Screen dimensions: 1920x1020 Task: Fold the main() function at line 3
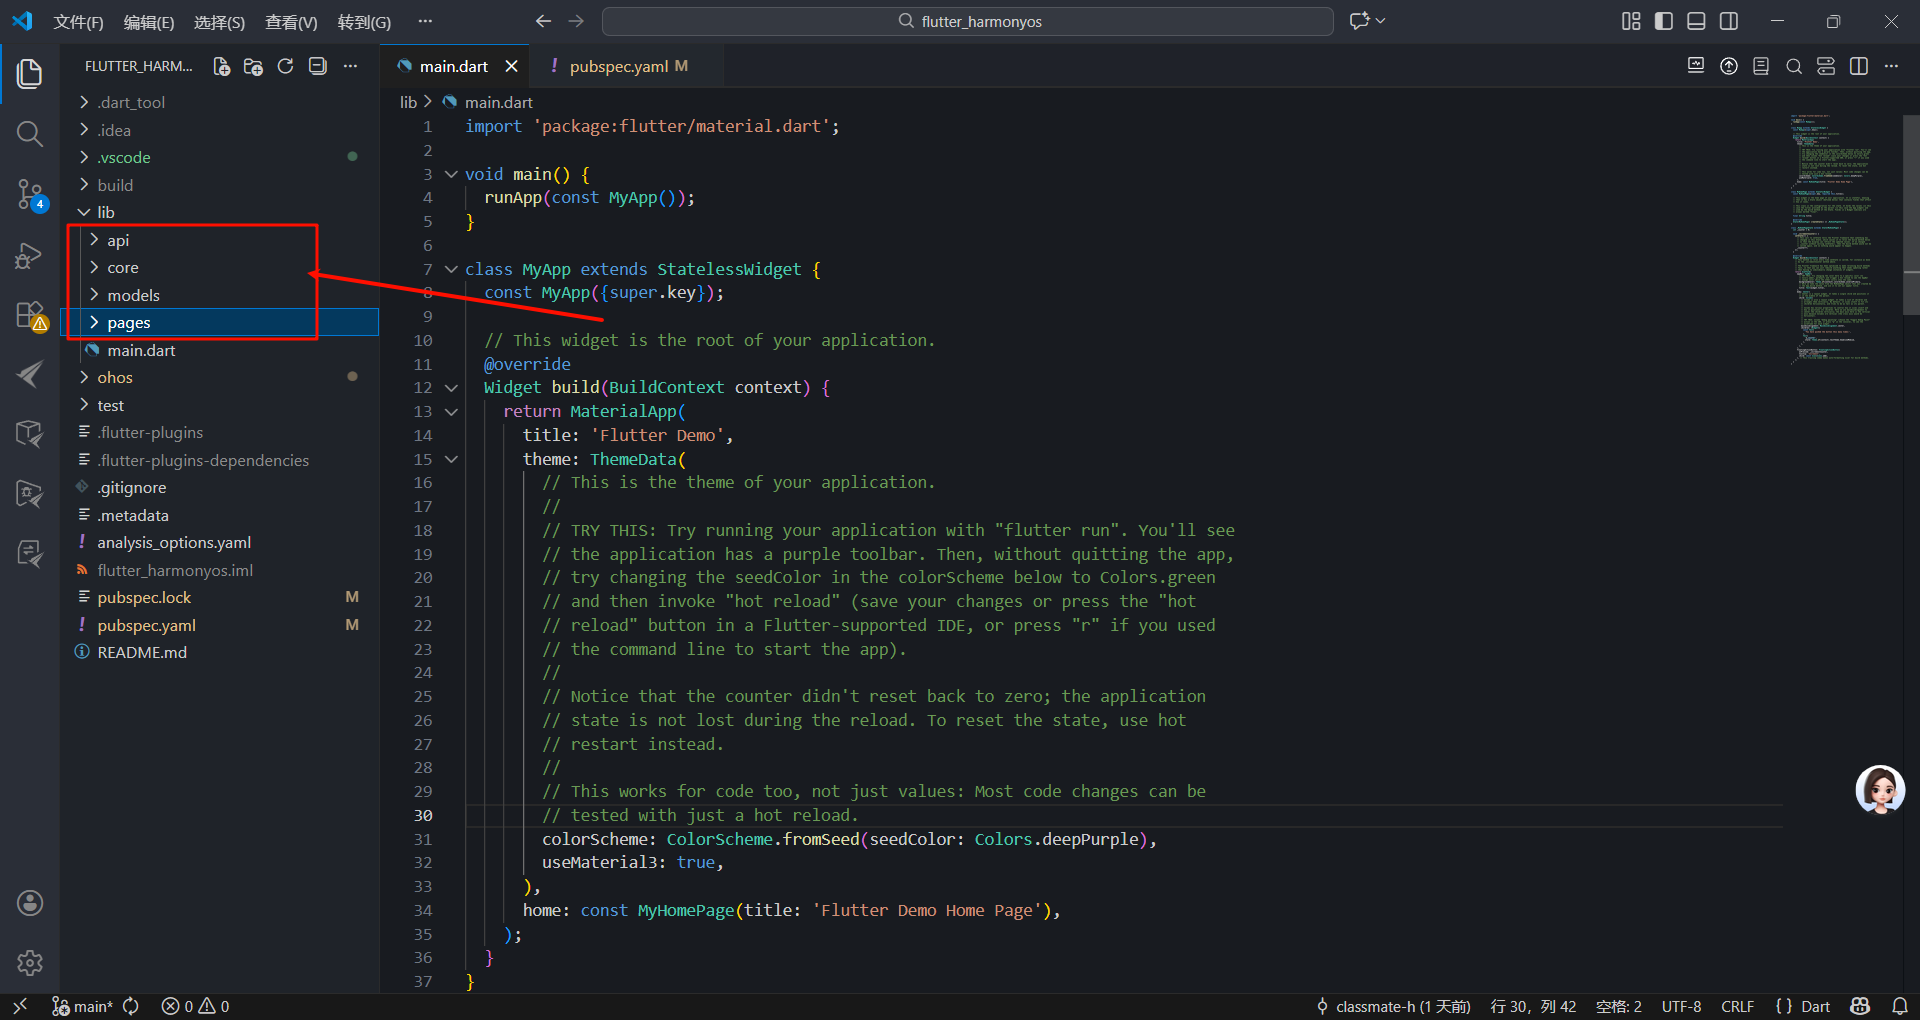click(451, 174)
